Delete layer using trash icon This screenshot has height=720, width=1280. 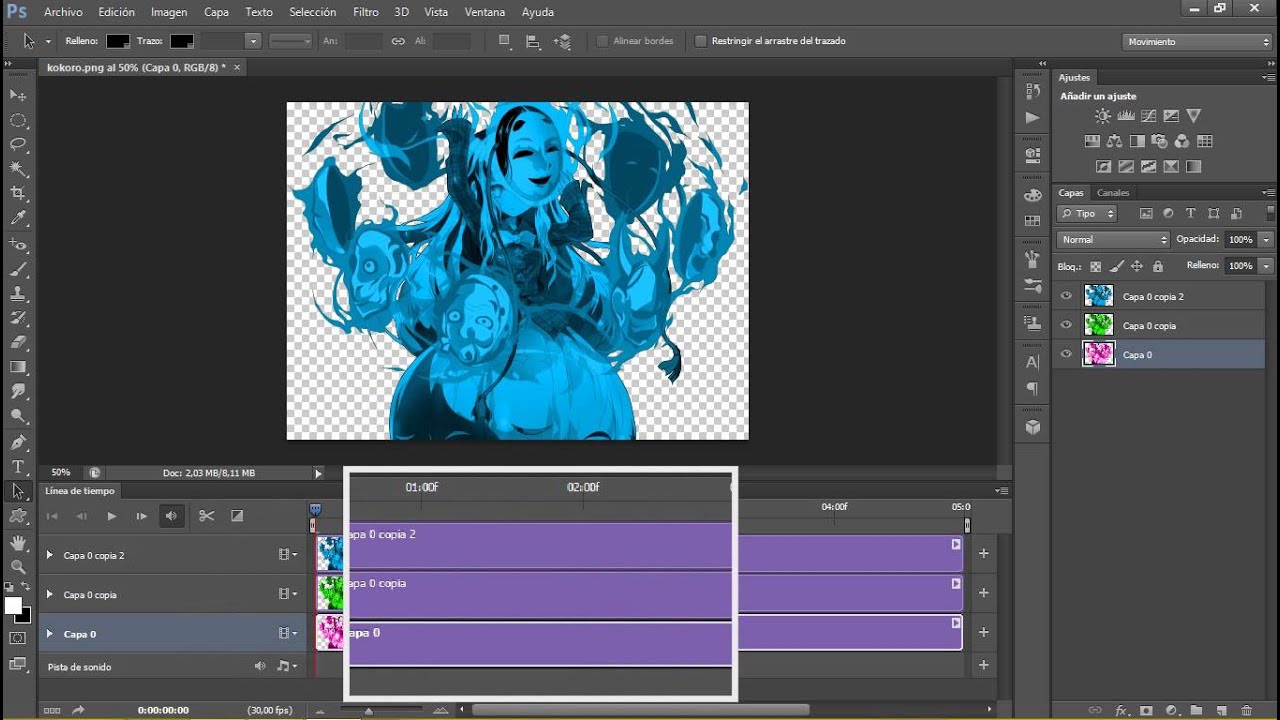tap(1247, 710)
